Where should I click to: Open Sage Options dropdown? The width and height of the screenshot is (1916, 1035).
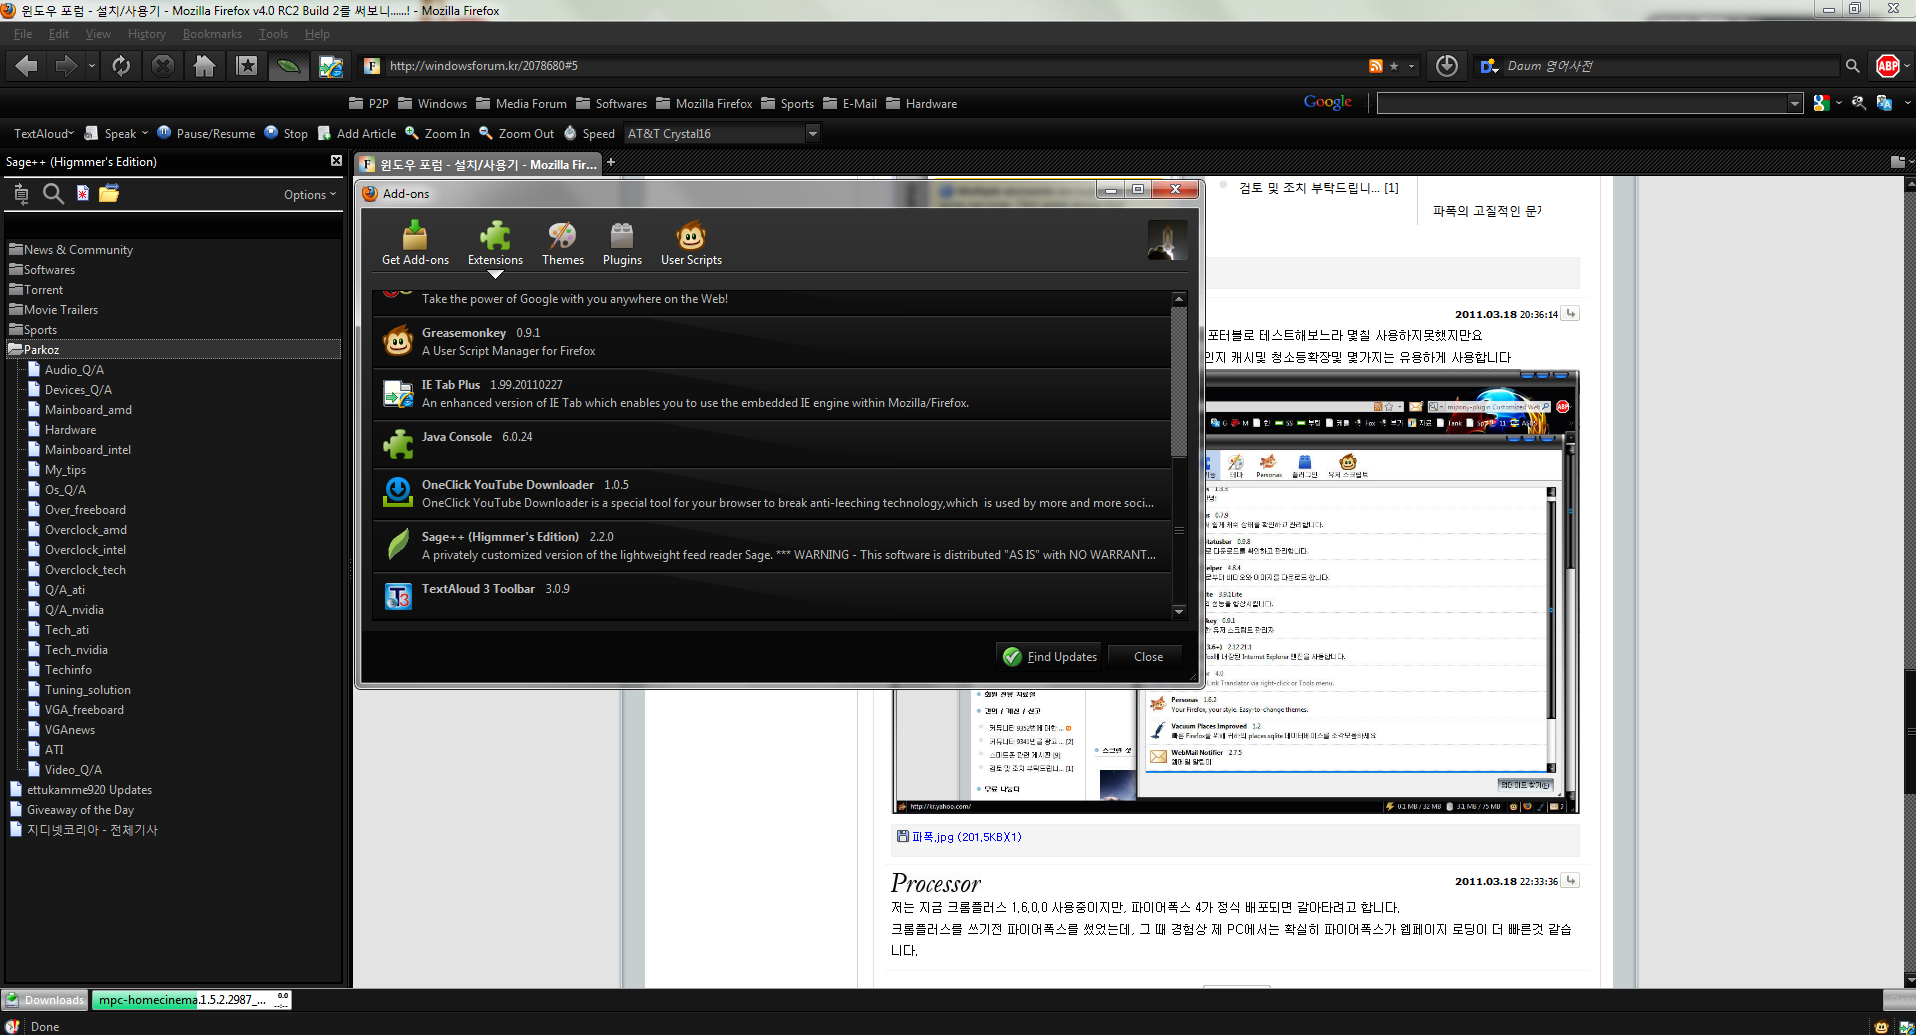[x=309, y=195]
